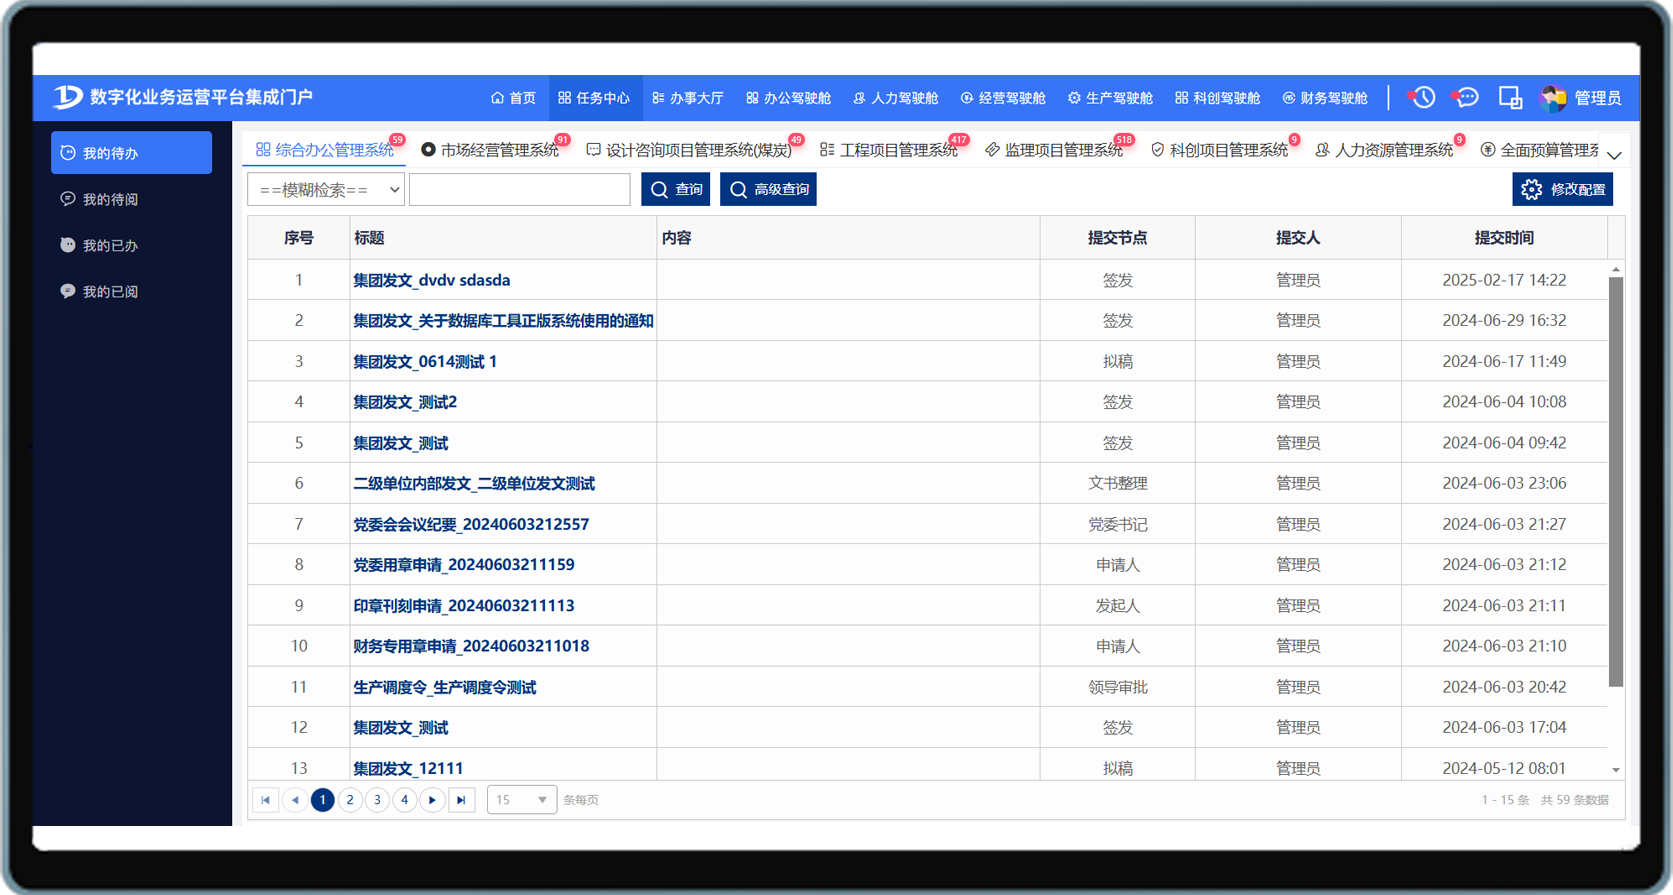Go to page 3 of results

[x=377, y=800]
